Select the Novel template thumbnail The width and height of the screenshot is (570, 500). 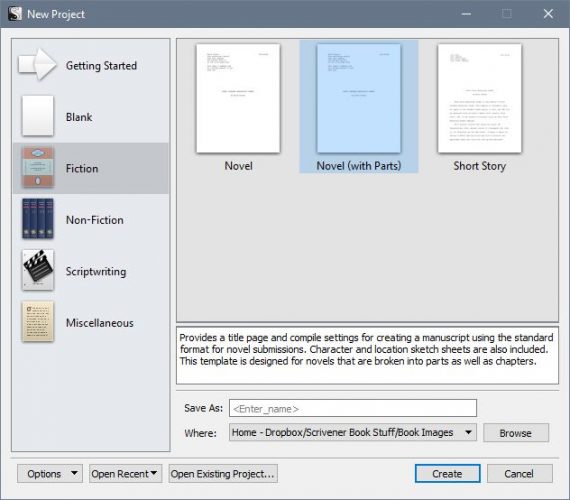[x=238, y=98]
